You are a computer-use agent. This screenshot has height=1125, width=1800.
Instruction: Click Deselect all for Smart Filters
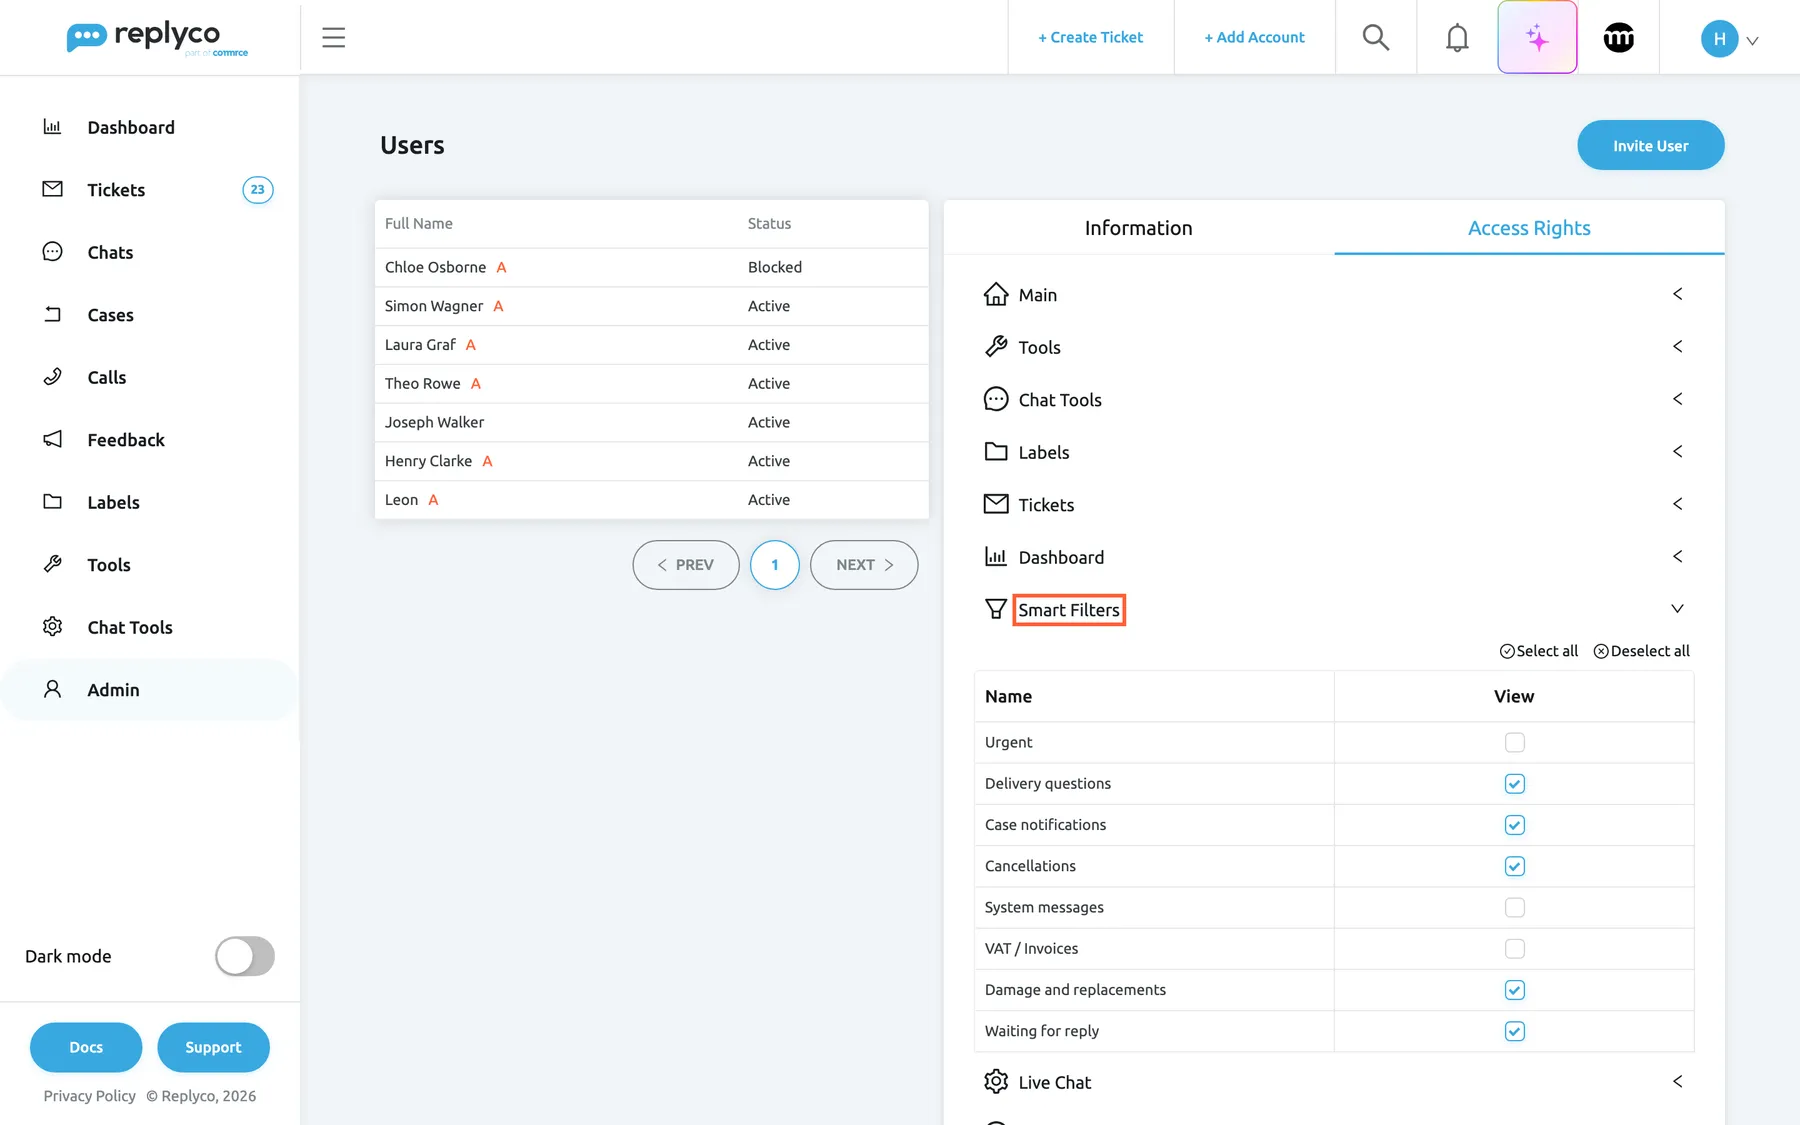pyautogui.click(x=1641, y=651)
